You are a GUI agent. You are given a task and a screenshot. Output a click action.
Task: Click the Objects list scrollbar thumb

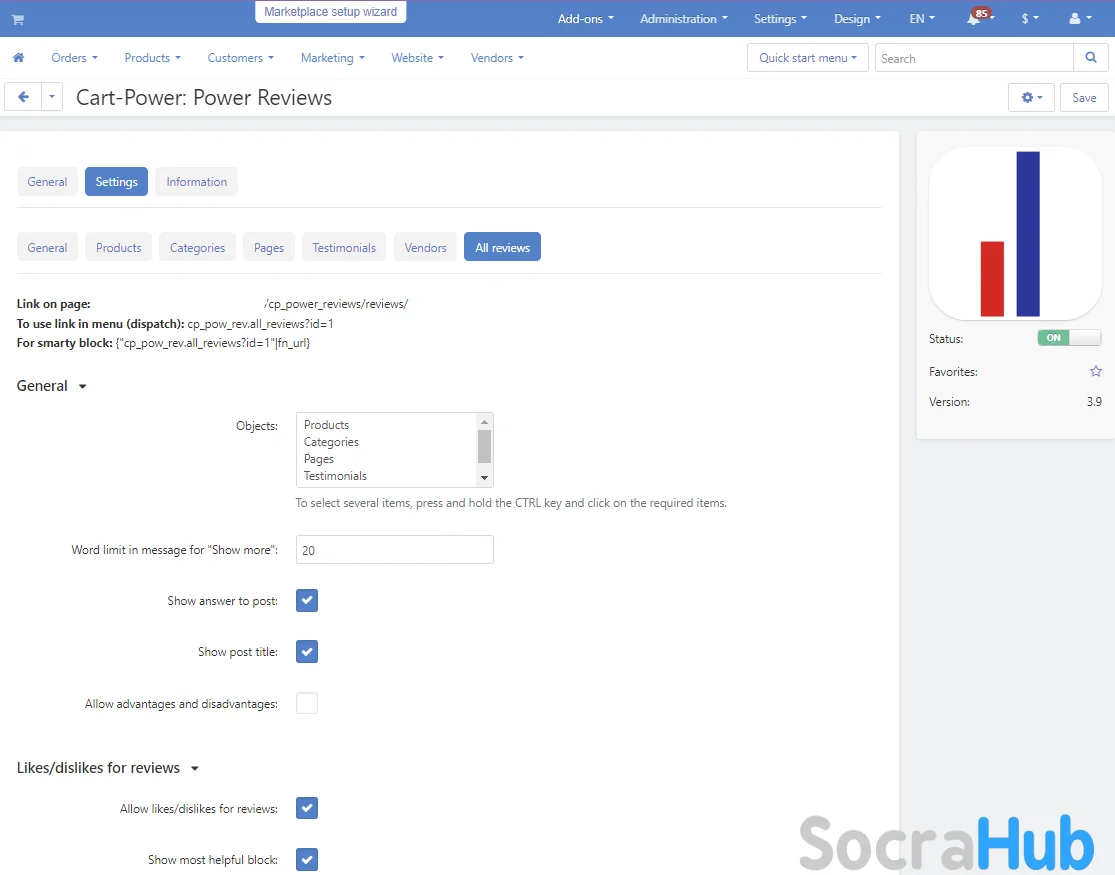click(x=484, y=446)
